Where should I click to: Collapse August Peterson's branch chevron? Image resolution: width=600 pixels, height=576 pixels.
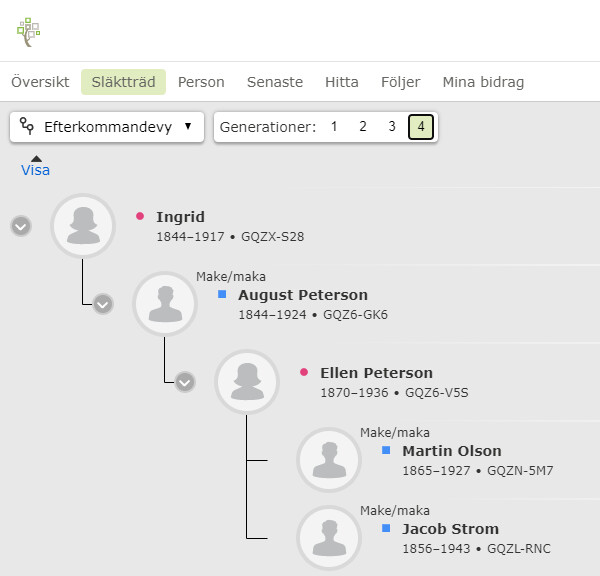(103, 303)
